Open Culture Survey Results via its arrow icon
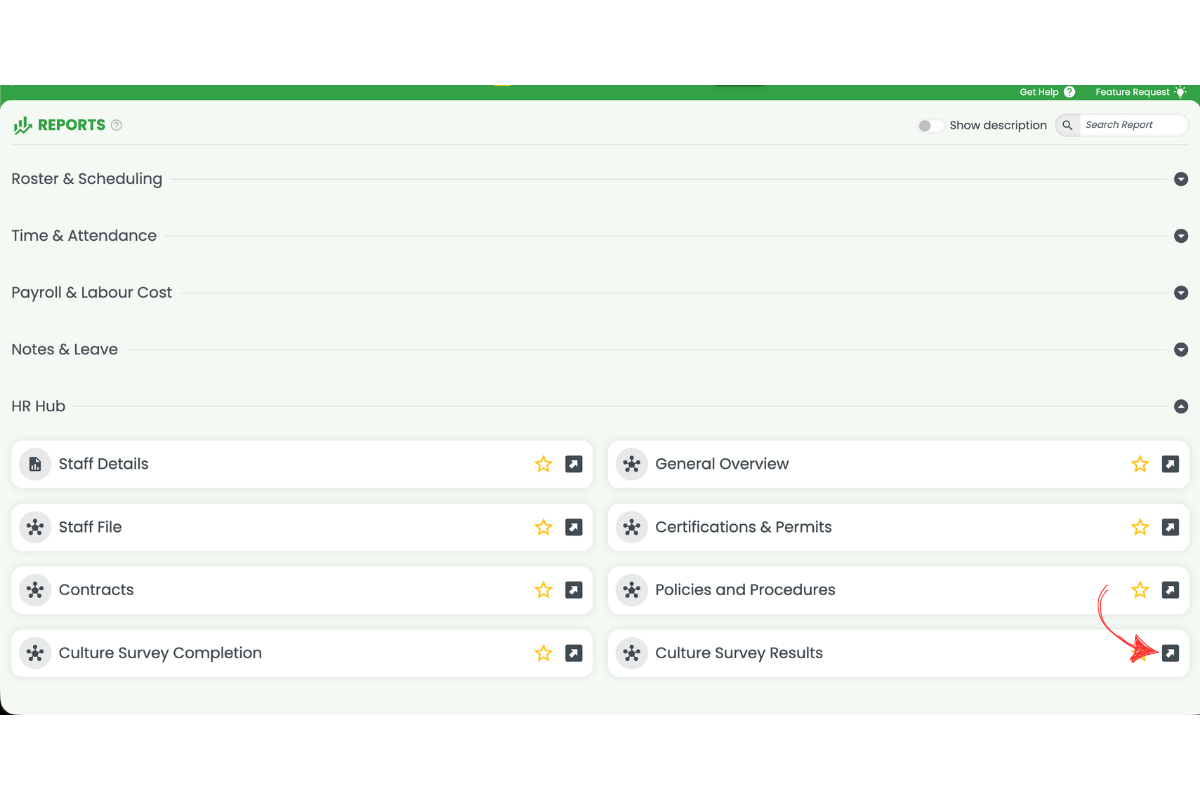Image resolution: width=1200 pixels, height=800 pixels. [x=1170, y=653]
